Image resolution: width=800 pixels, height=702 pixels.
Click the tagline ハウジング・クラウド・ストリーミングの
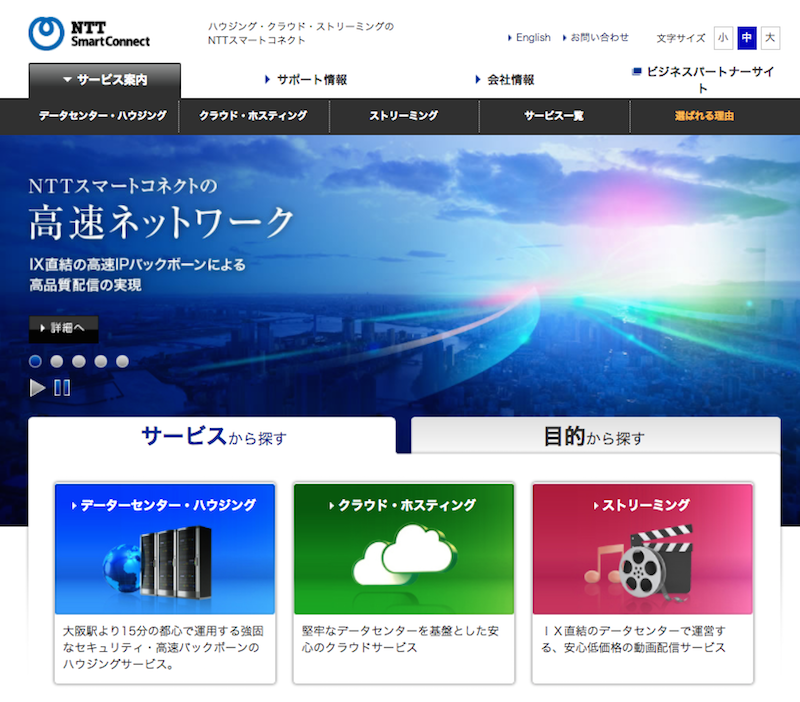pos(301,27)
